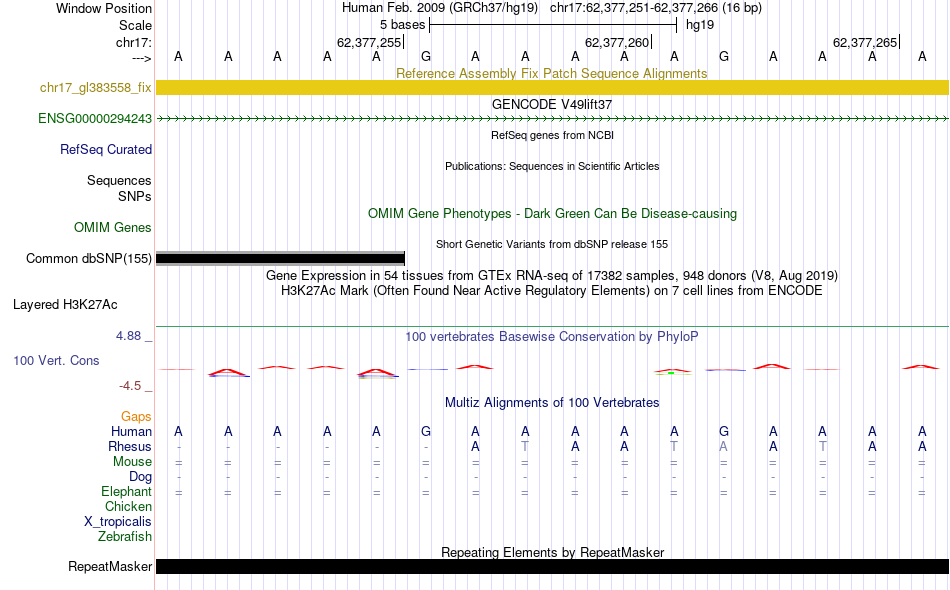950x590 pixels.
Task: Click the RefSeq Curated track label
Action: click(x=106, y=150)
